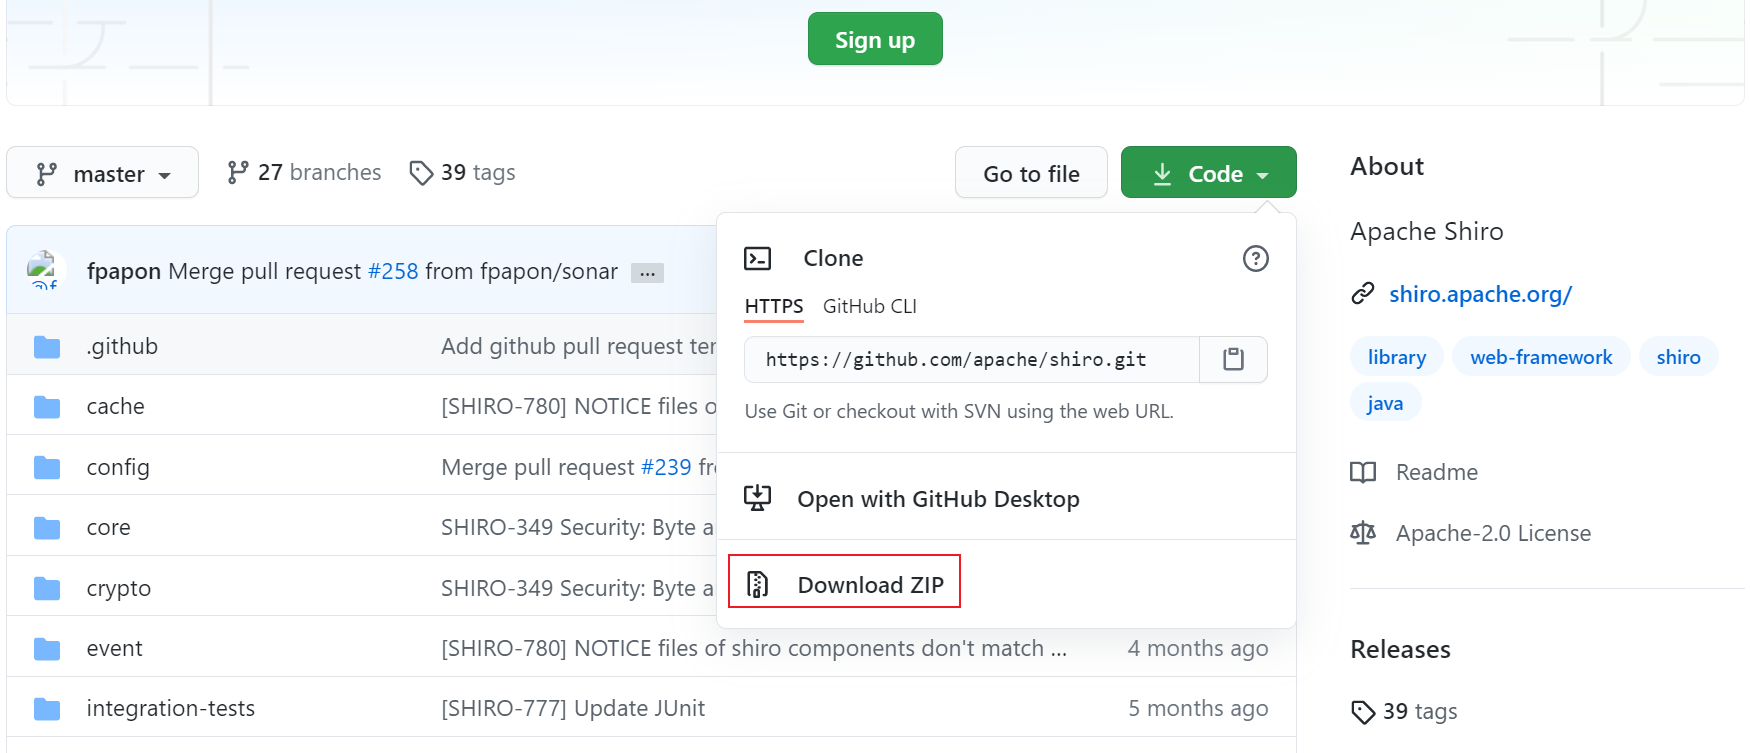Open the Releases heading link
This screenshot has width=1750, height=753.
coord(1400,649)
